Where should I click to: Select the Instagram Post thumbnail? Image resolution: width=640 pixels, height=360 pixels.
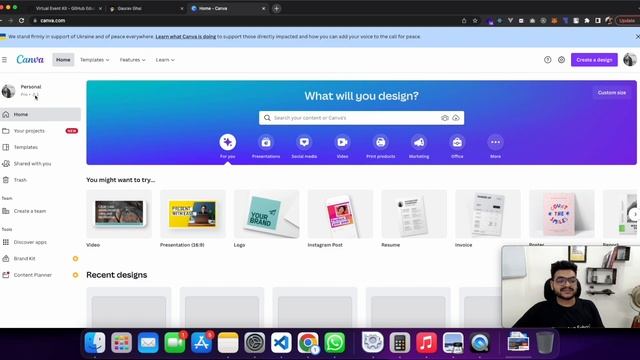[x=340, y=214]
